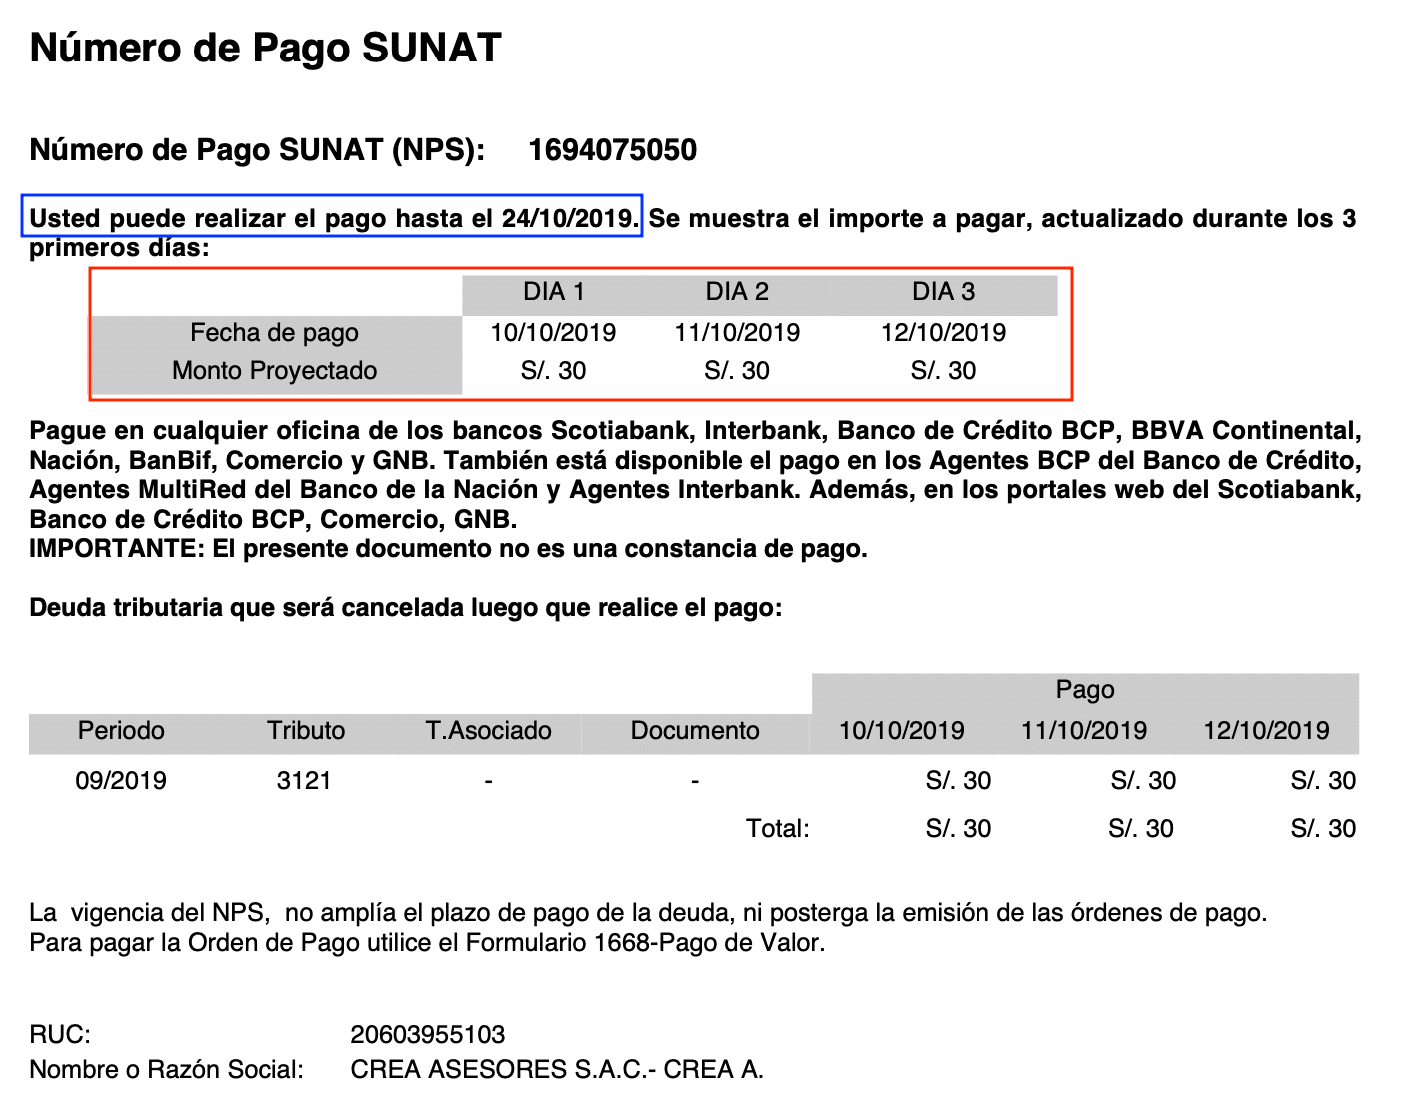The width and height of the screenshot is (1424, 1112).
Task: Click the tributo code 3121
Action: (x=304, y=781)
